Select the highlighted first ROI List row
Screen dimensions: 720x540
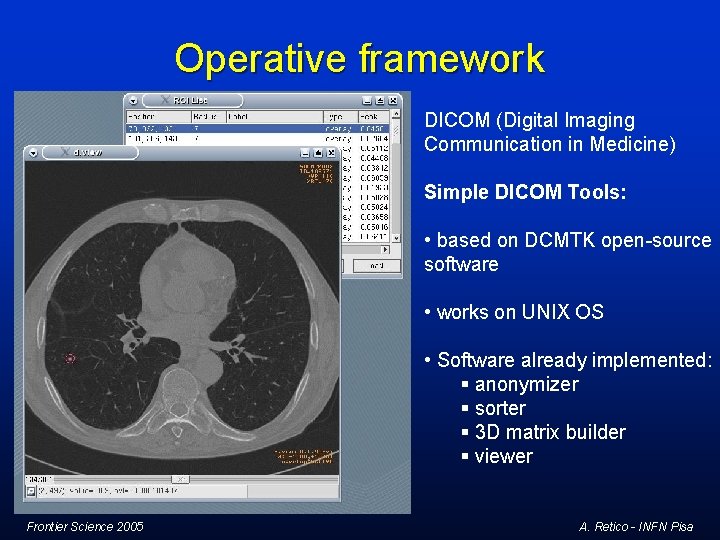coord(258,129)
